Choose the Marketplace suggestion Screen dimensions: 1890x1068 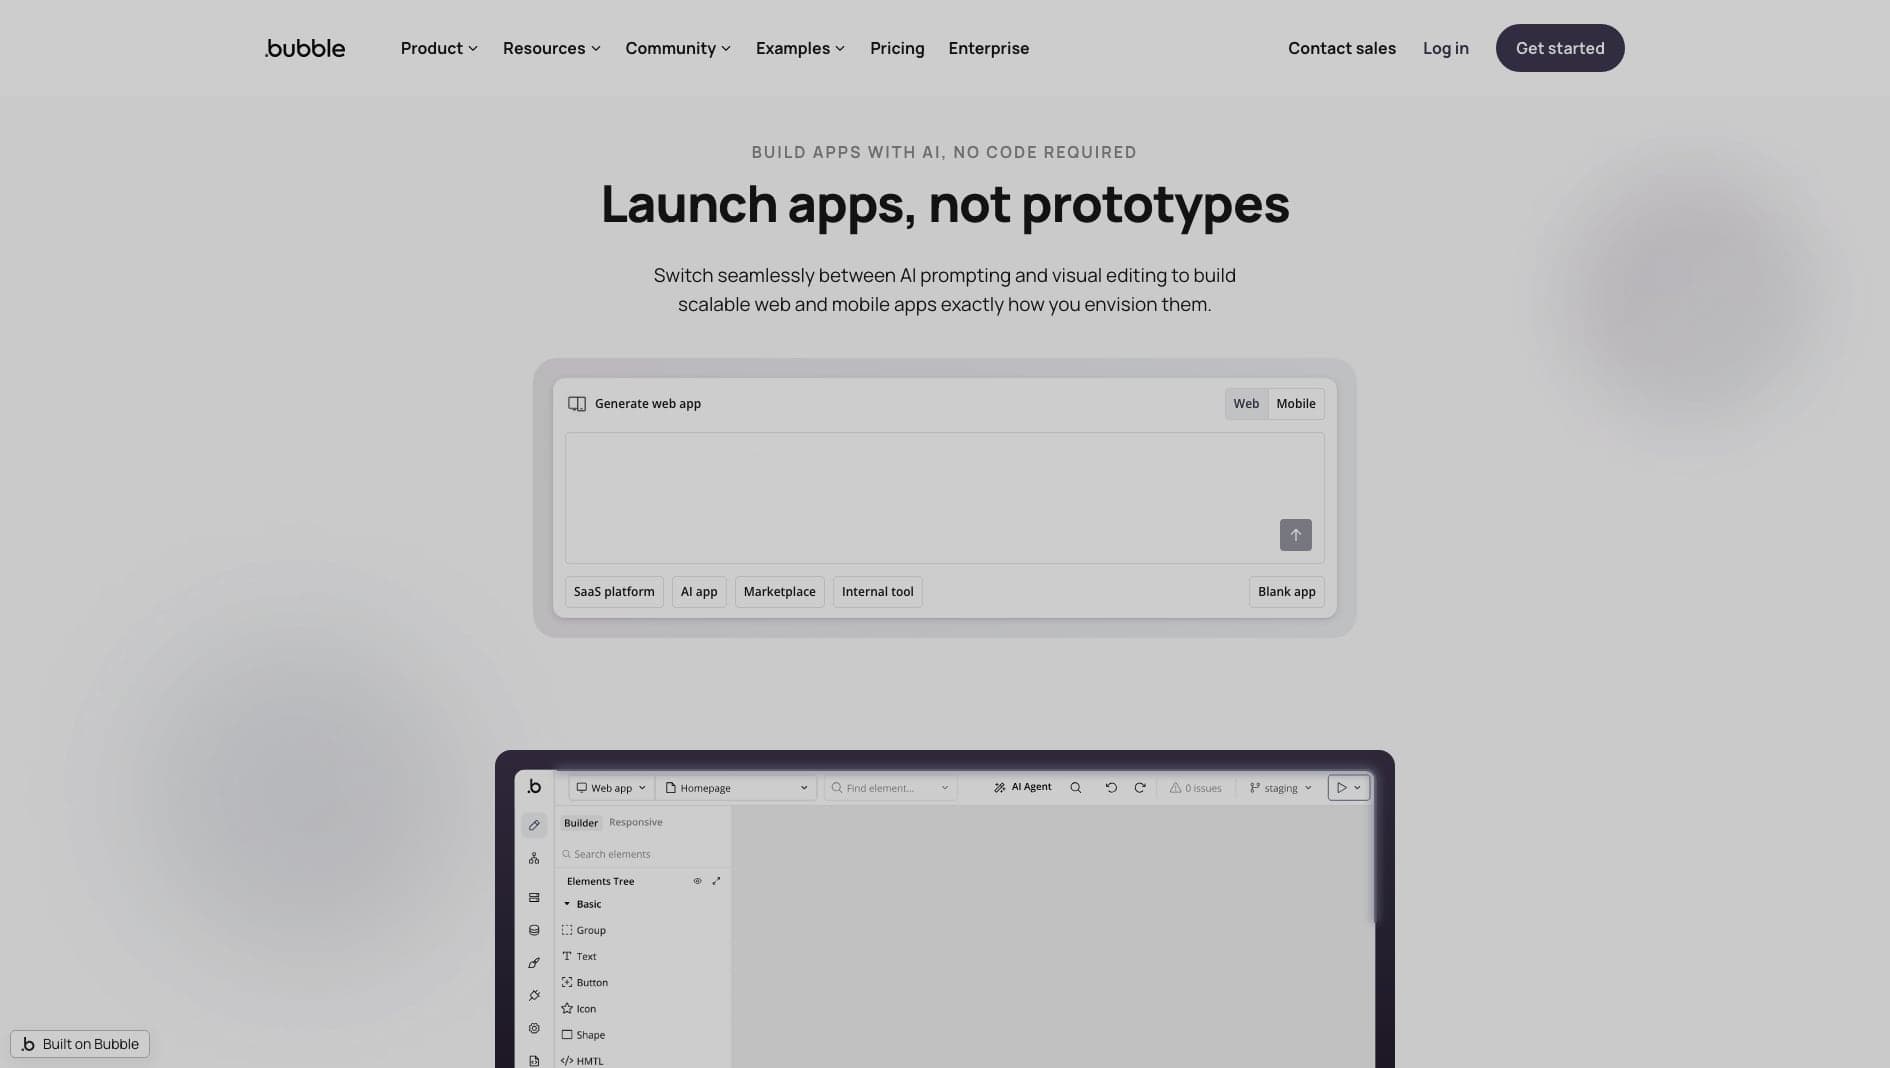(x=779, y=592)
